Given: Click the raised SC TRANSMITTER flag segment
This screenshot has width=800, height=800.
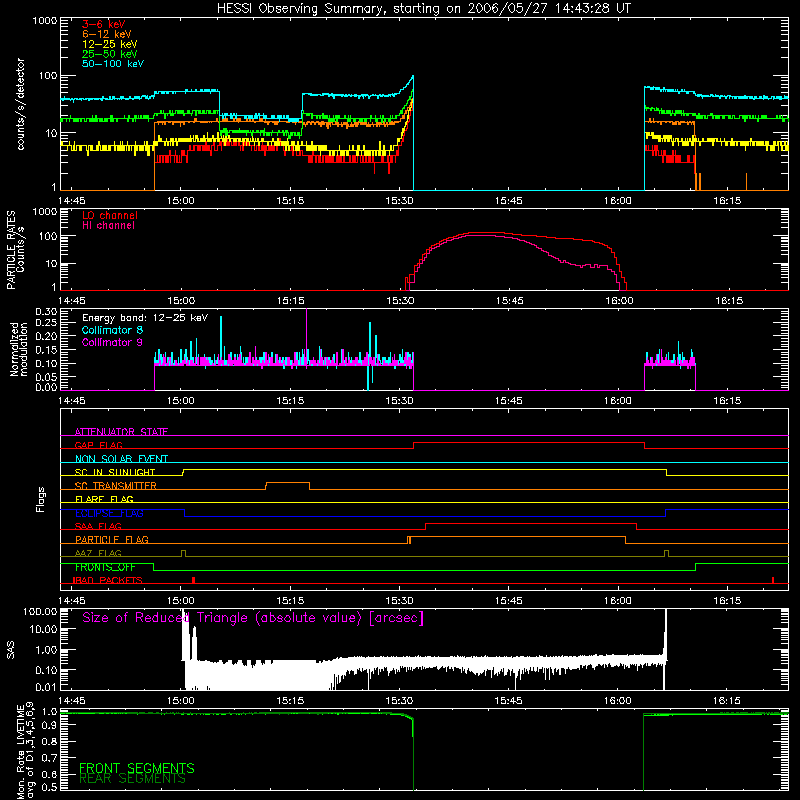Looking at the screenshot, I should (287, 482).
